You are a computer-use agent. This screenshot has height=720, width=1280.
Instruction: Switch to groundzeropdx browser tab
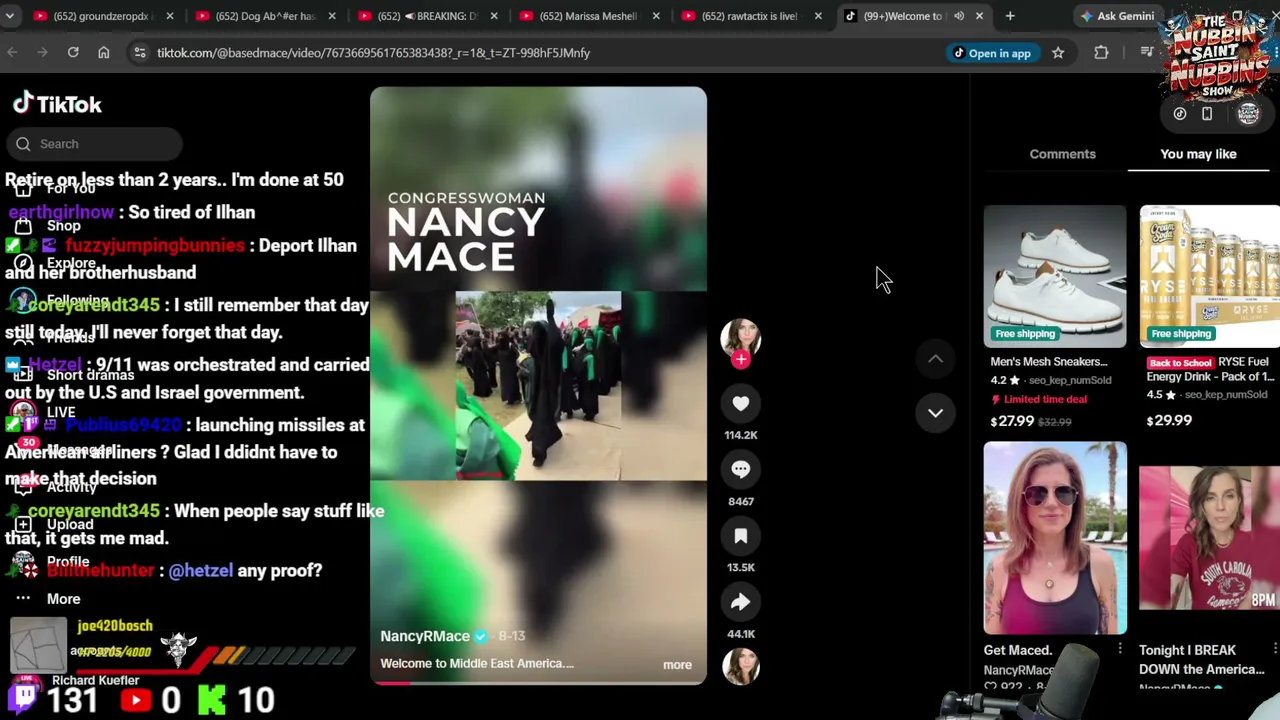point(104,16)
